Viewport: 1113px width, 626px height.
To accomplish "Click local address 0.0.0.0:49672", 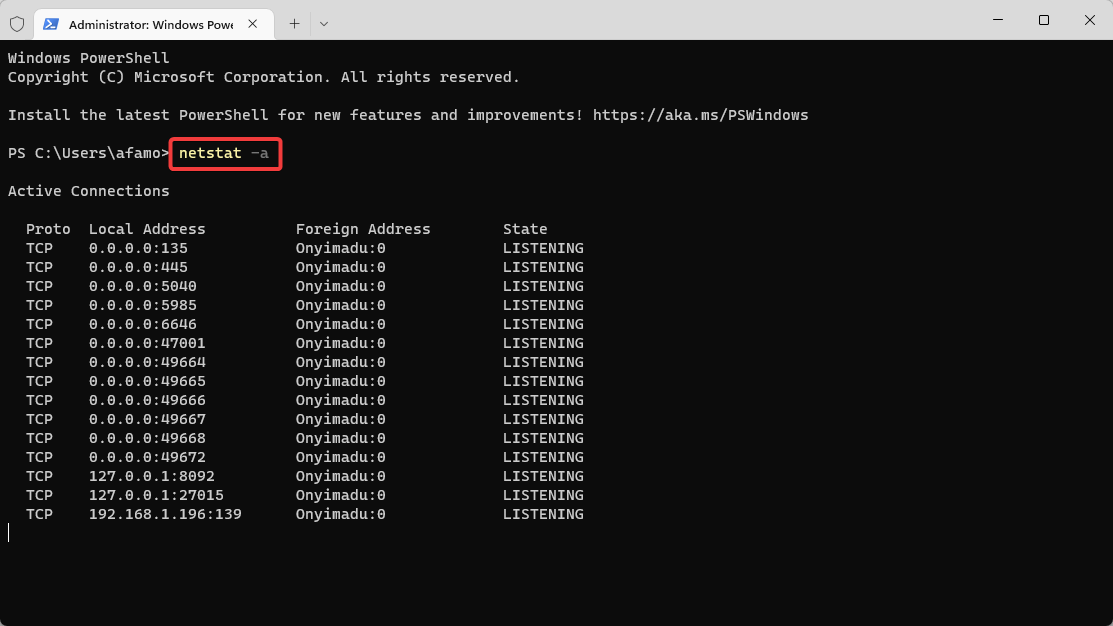I will point(147,457).
